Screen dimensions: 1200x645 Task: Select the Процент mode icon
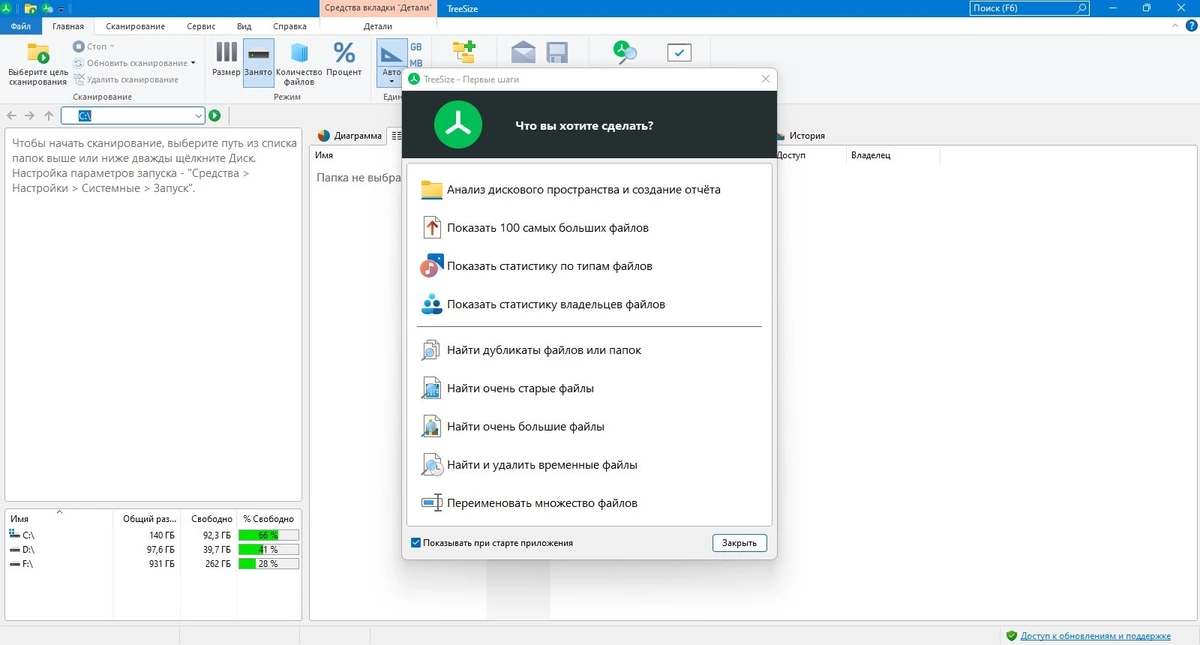tap(344, 52)
